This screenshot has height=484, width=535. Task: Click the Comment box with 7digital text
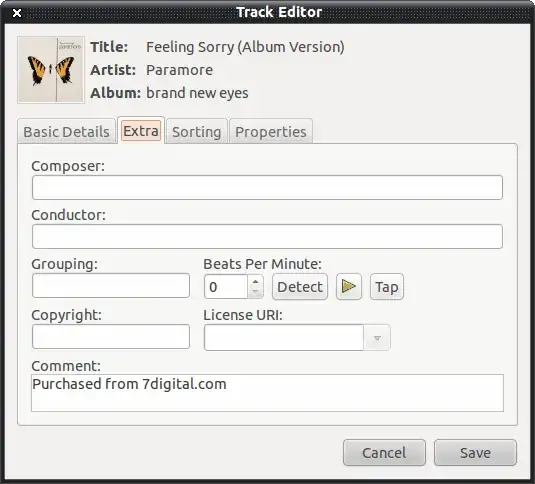(x=267, y=393)
